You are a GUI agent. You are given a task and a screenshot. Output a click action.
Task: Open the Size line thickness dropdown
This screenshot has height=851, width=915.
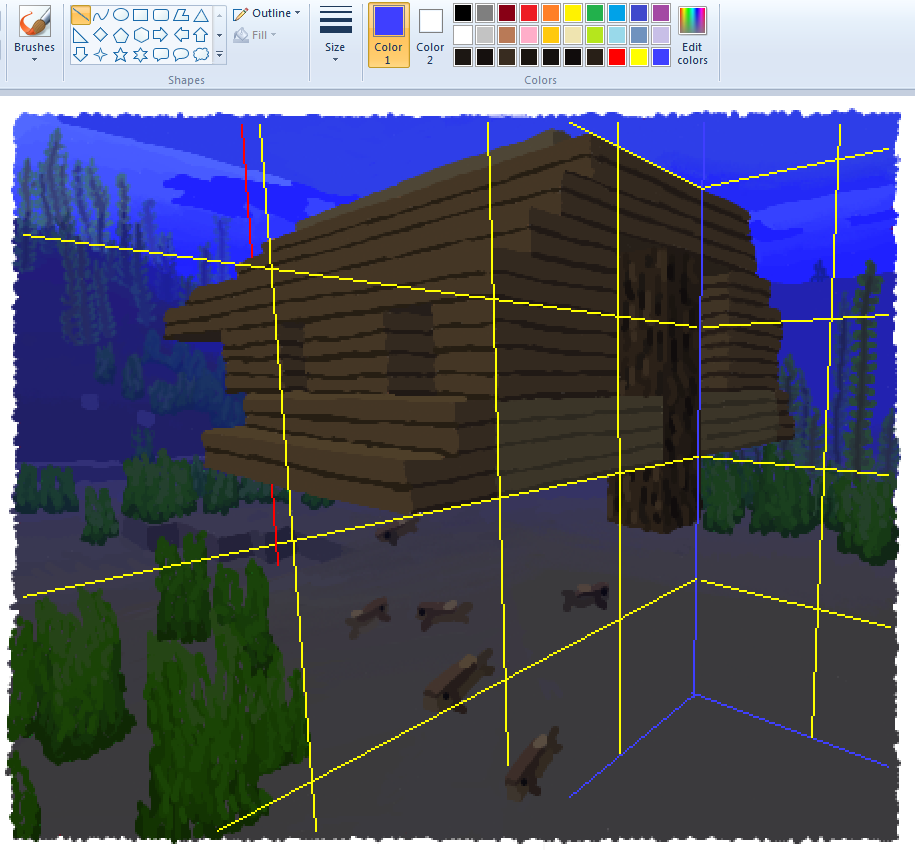(335, 34)
